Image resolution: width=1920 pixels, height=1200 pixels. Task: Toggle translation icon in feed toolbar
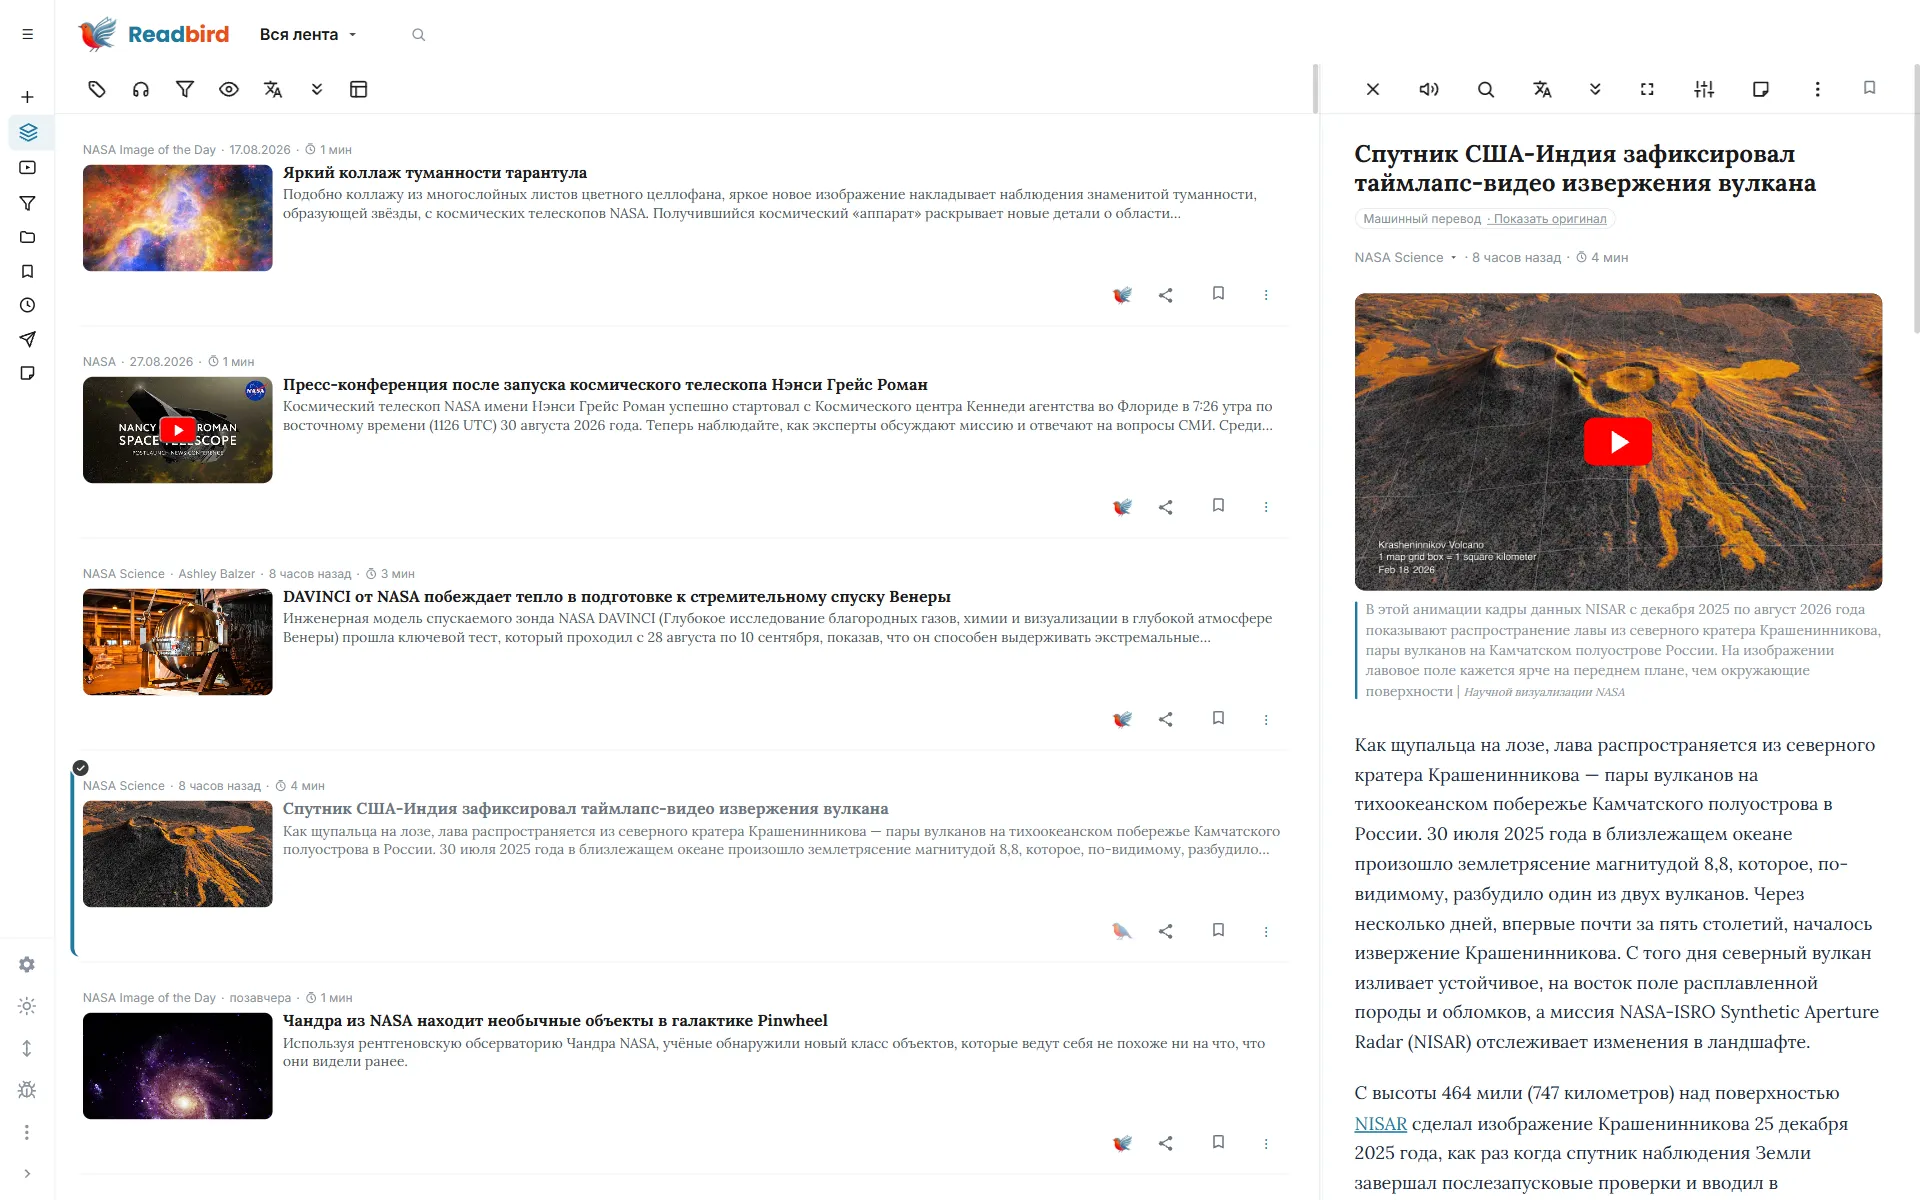click(273, 89)
